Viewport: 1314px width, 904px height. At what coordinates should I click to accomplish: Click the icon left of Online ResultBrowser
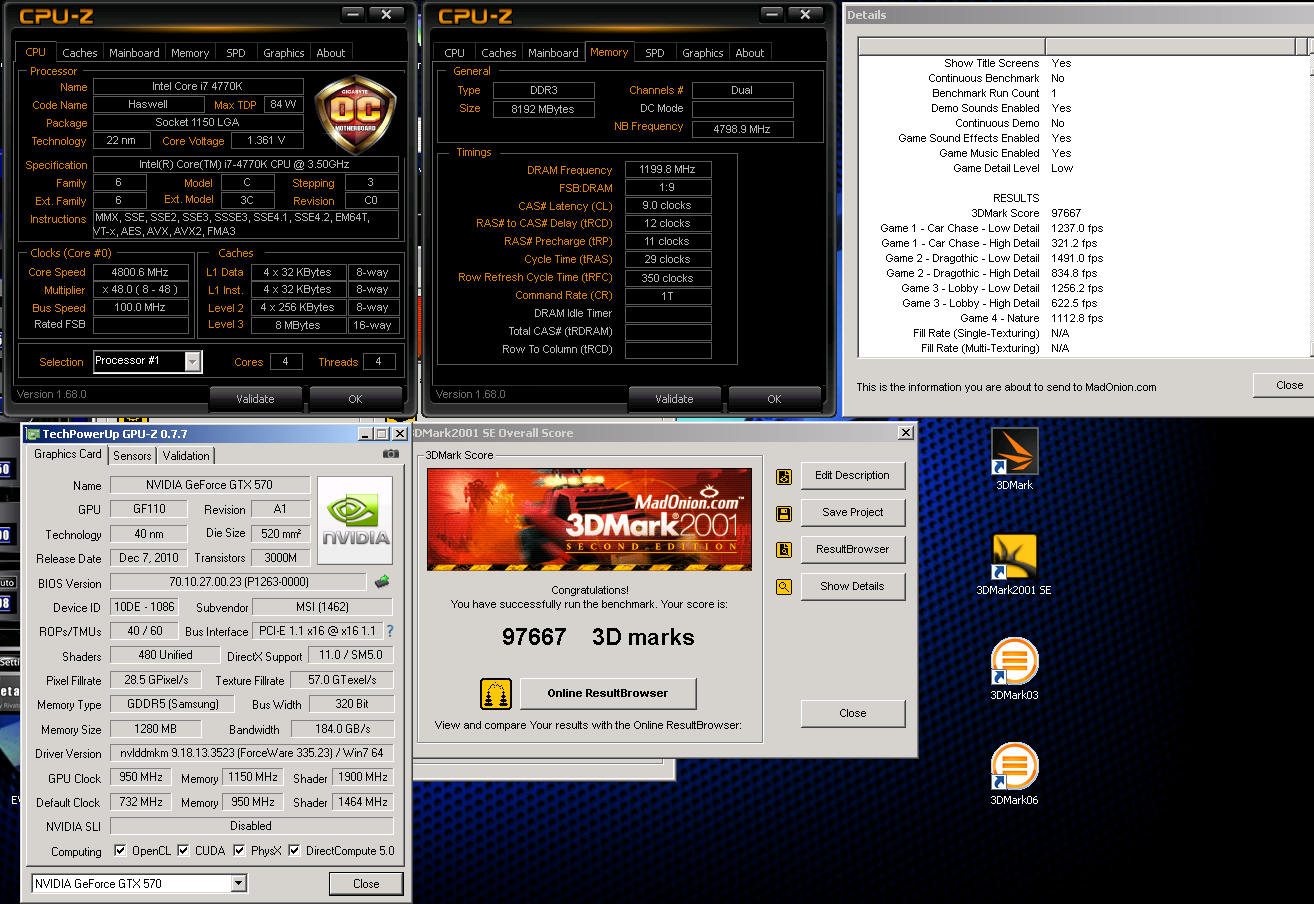click(496, 693)
